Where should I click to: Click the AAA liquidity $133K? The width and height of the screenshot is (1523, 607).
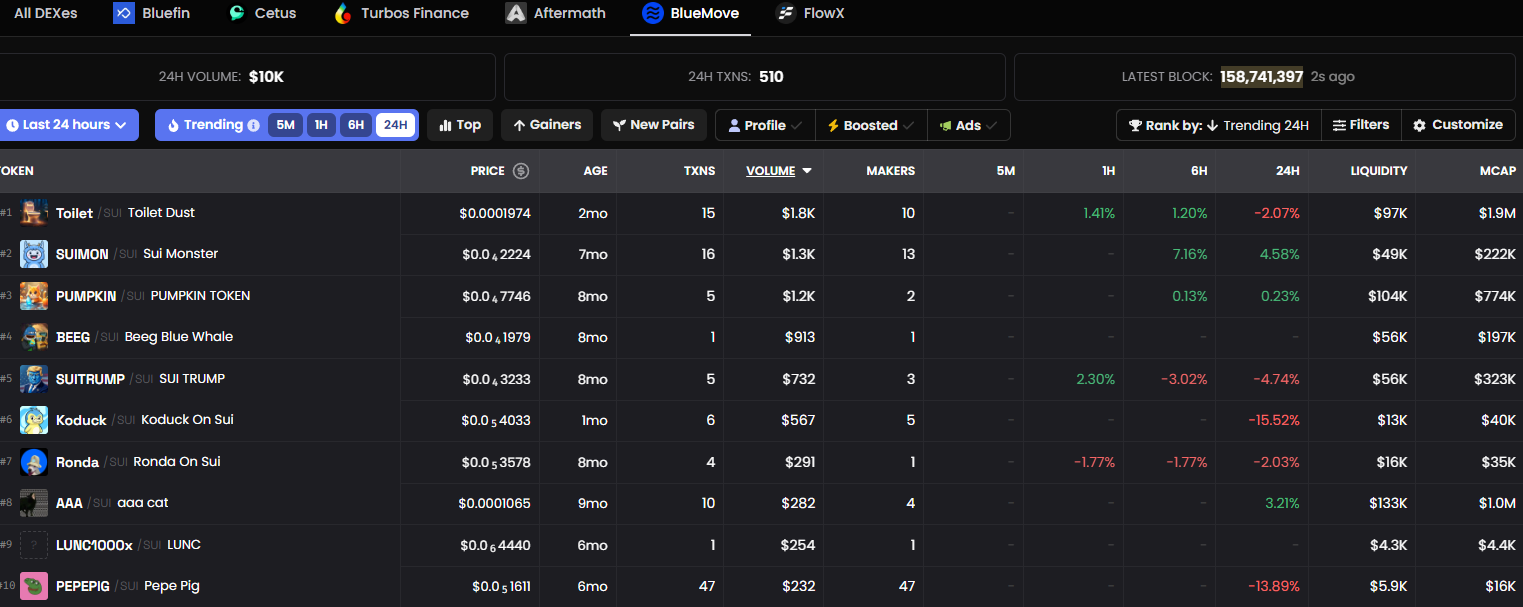pyautogui.click(x=1388, y=503)
